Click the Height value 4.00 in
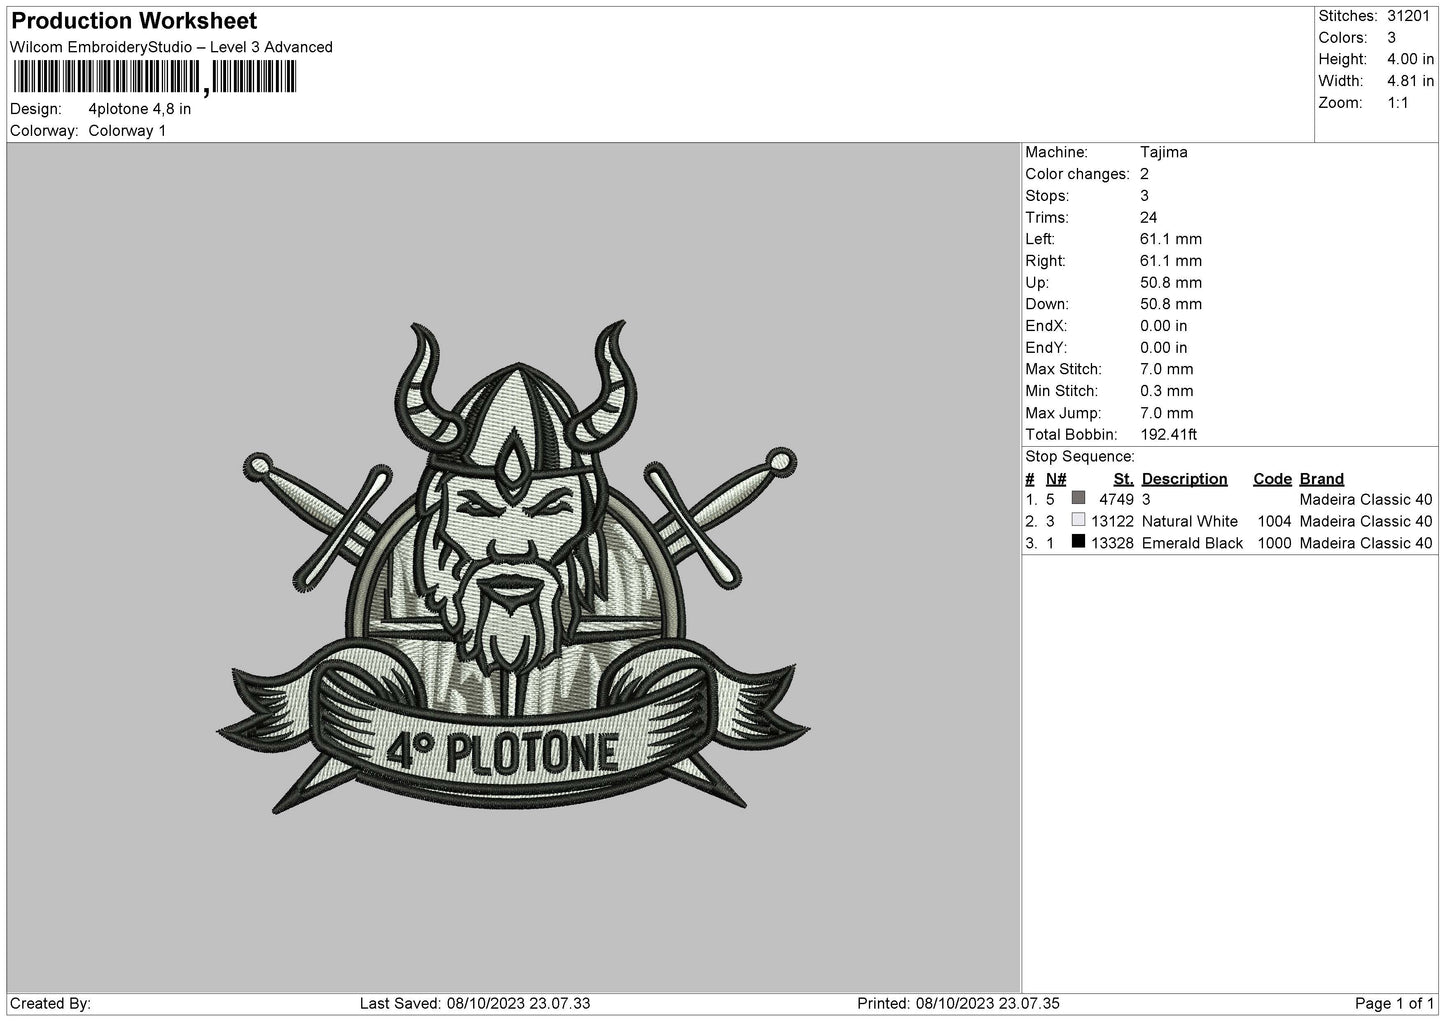 click(x=1410, y=60)
